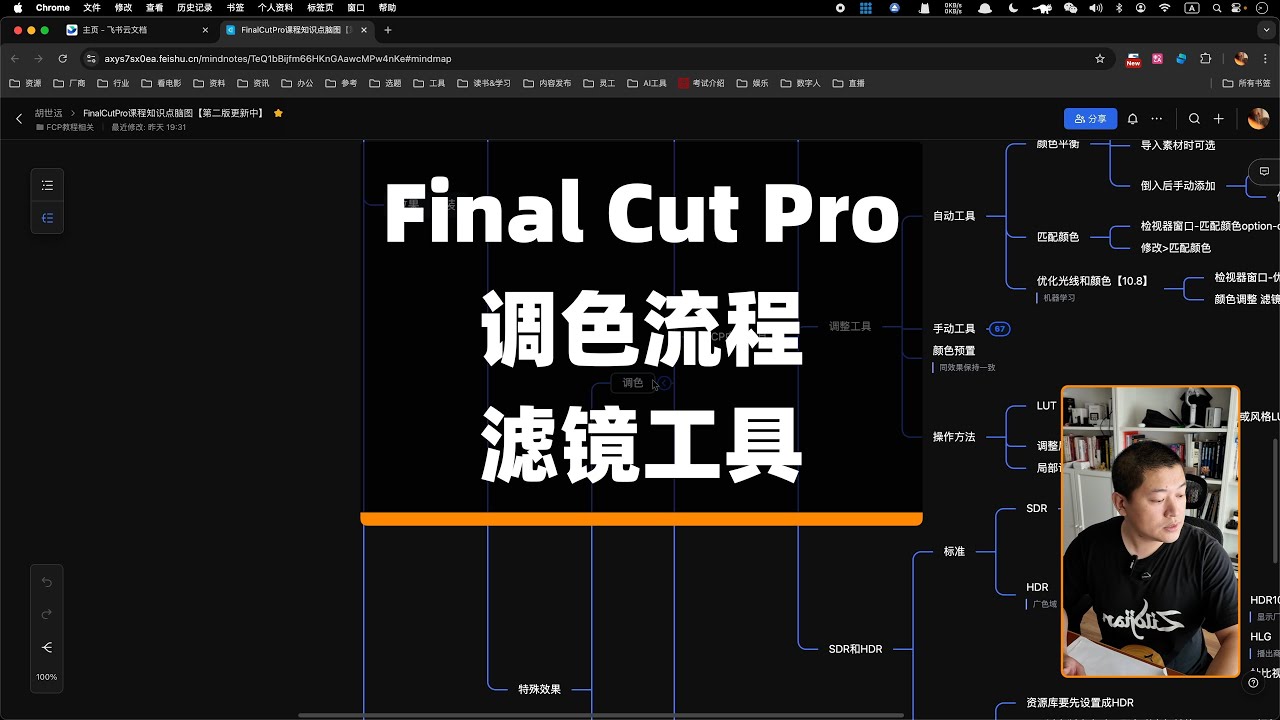Open the 标签页 menu
Screen dimensions: 1280x720
point(320,8)
